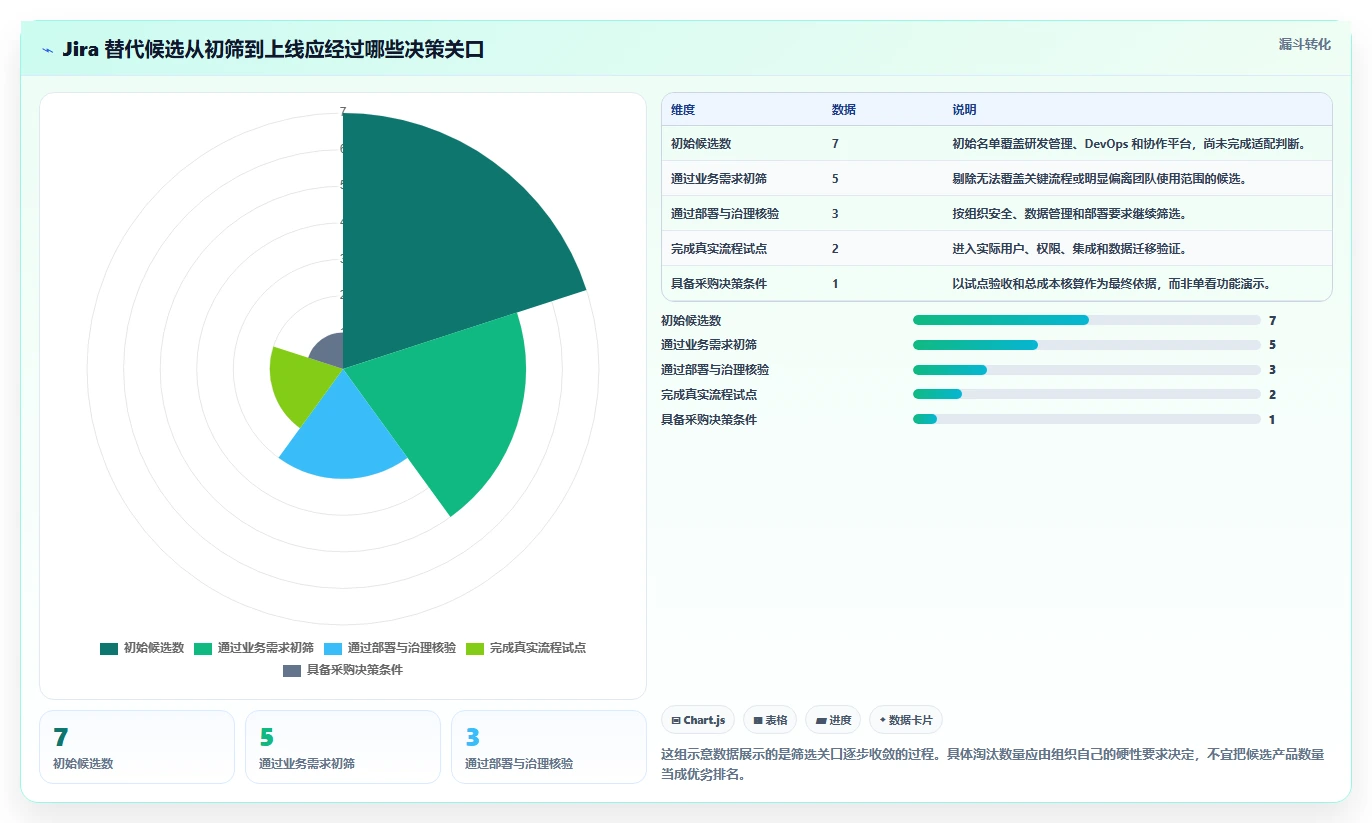Click the 通过部署与治理核验 progress bar
The width and height of the screenshot is (1372, 823).
[x=1086, y=370]
